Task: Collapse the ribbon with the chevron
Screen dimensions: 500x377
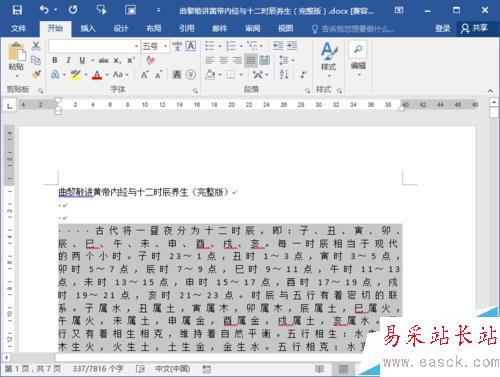Action: pos(490,90)
